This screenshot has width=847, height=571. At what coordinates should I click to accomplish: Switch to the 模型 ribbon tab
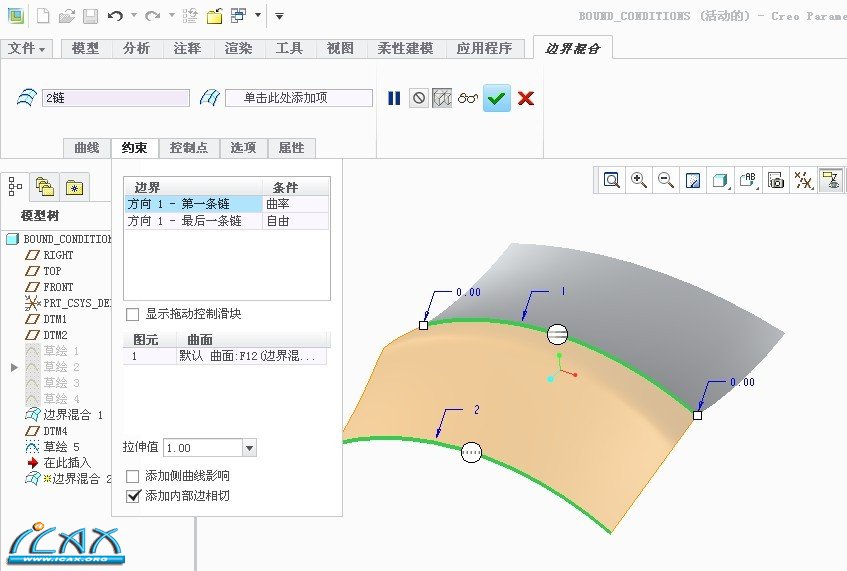(x=85, y=49)
